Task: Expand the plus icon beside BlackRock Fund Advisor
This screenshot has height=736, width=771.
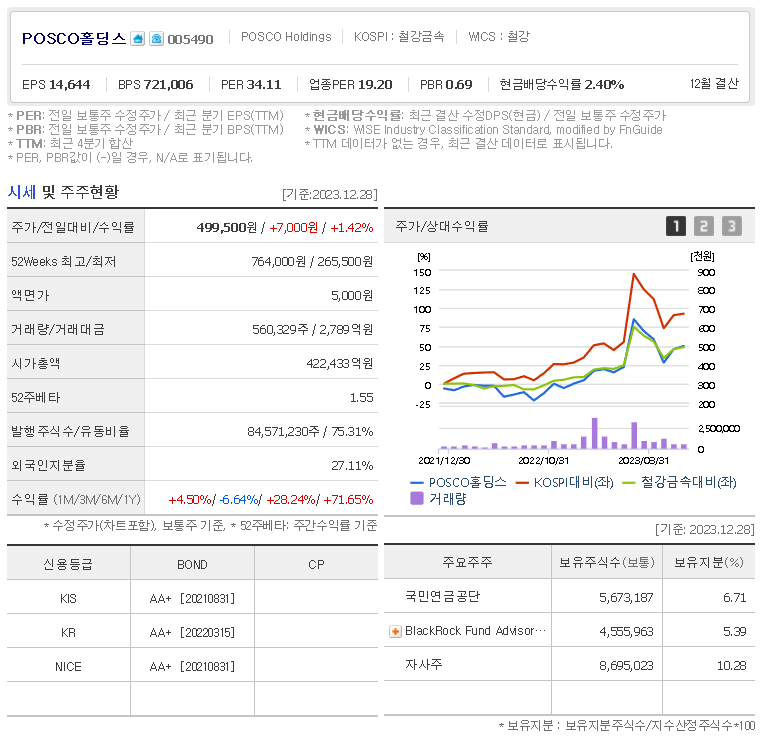Action: click(x=395, y=631)
